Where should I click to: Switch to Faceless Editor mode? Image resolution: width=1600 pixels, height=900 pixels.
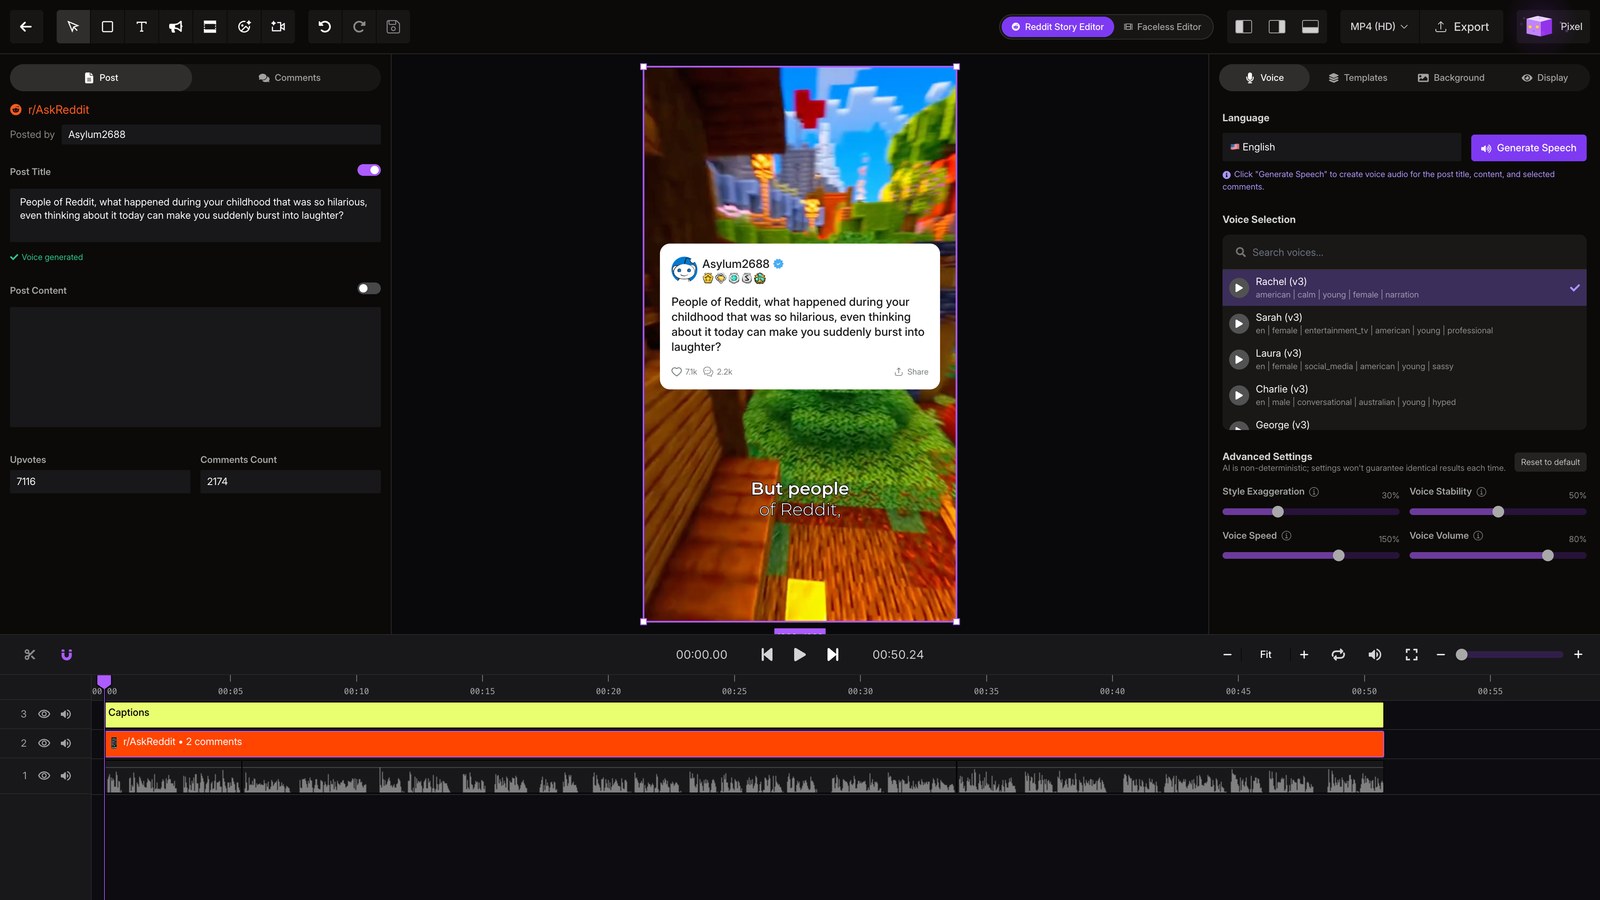point(1162,27)
